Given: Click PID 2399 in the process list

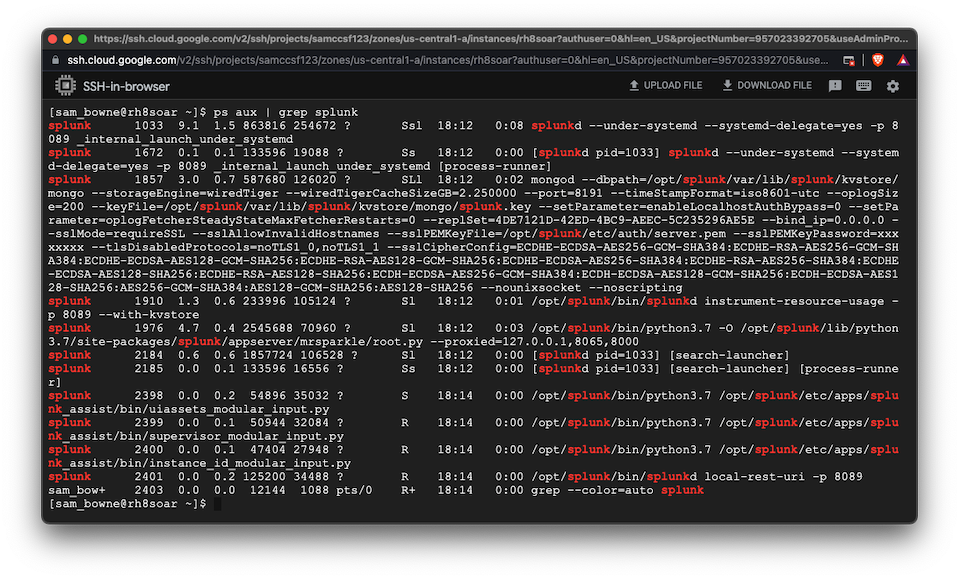Looking at the screenshot, I should click(149, 422).
